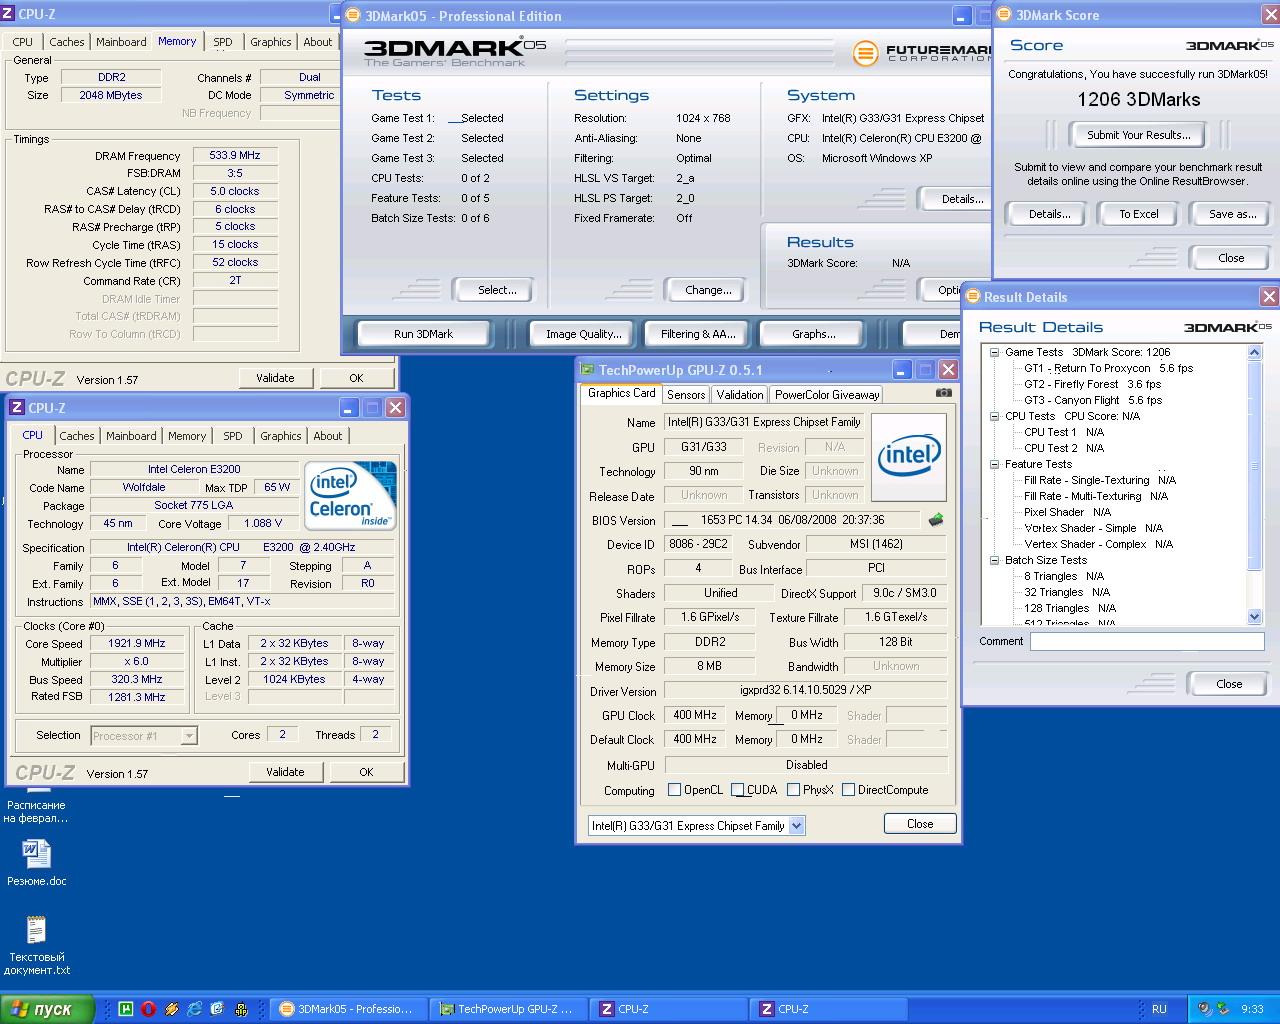This screenshot has height=1024, width=1280.
Task: Toggle the PhysX checkbox in GPU-Z
Action: pos(793,790)
